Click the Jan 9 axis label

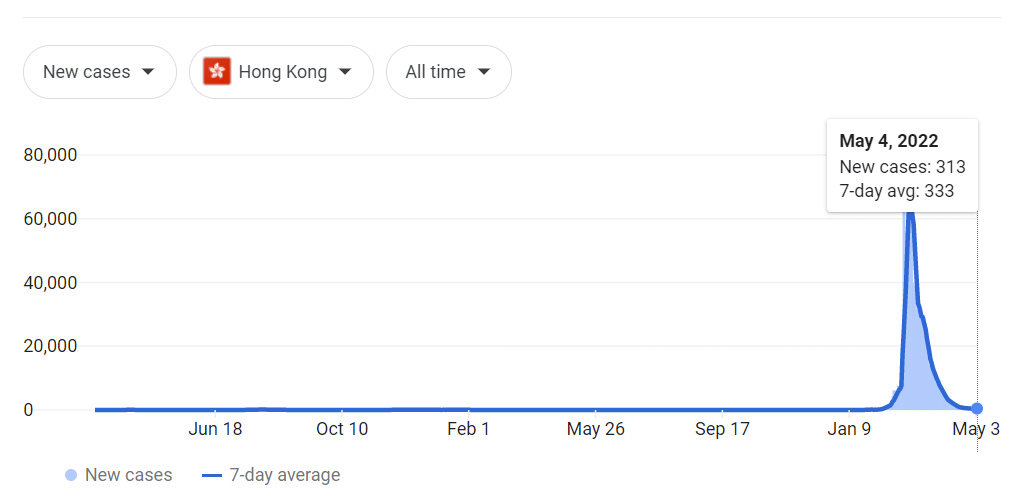[x=848, y=429]
